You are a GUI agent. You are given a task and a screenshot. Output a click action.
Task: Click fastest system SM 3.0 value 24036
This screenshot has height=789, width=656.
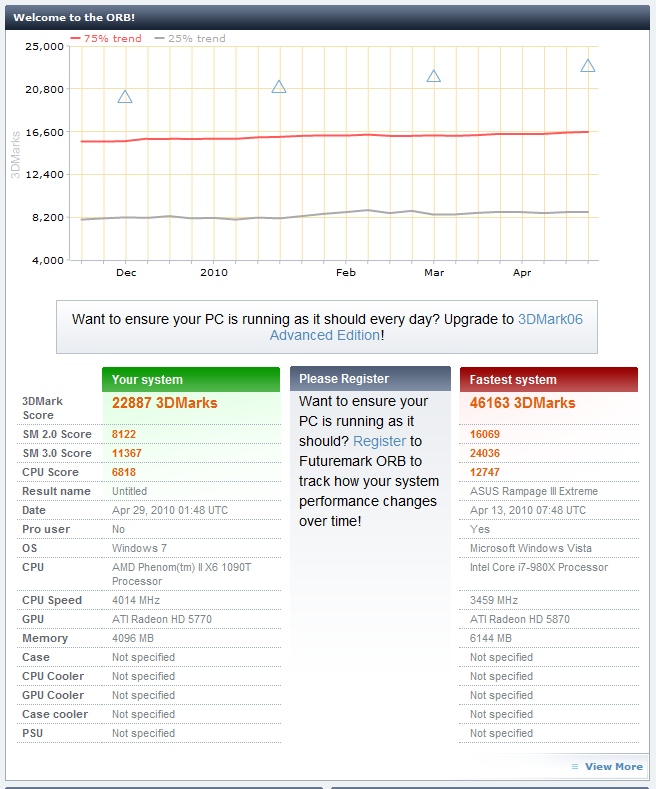click(485, 453)
